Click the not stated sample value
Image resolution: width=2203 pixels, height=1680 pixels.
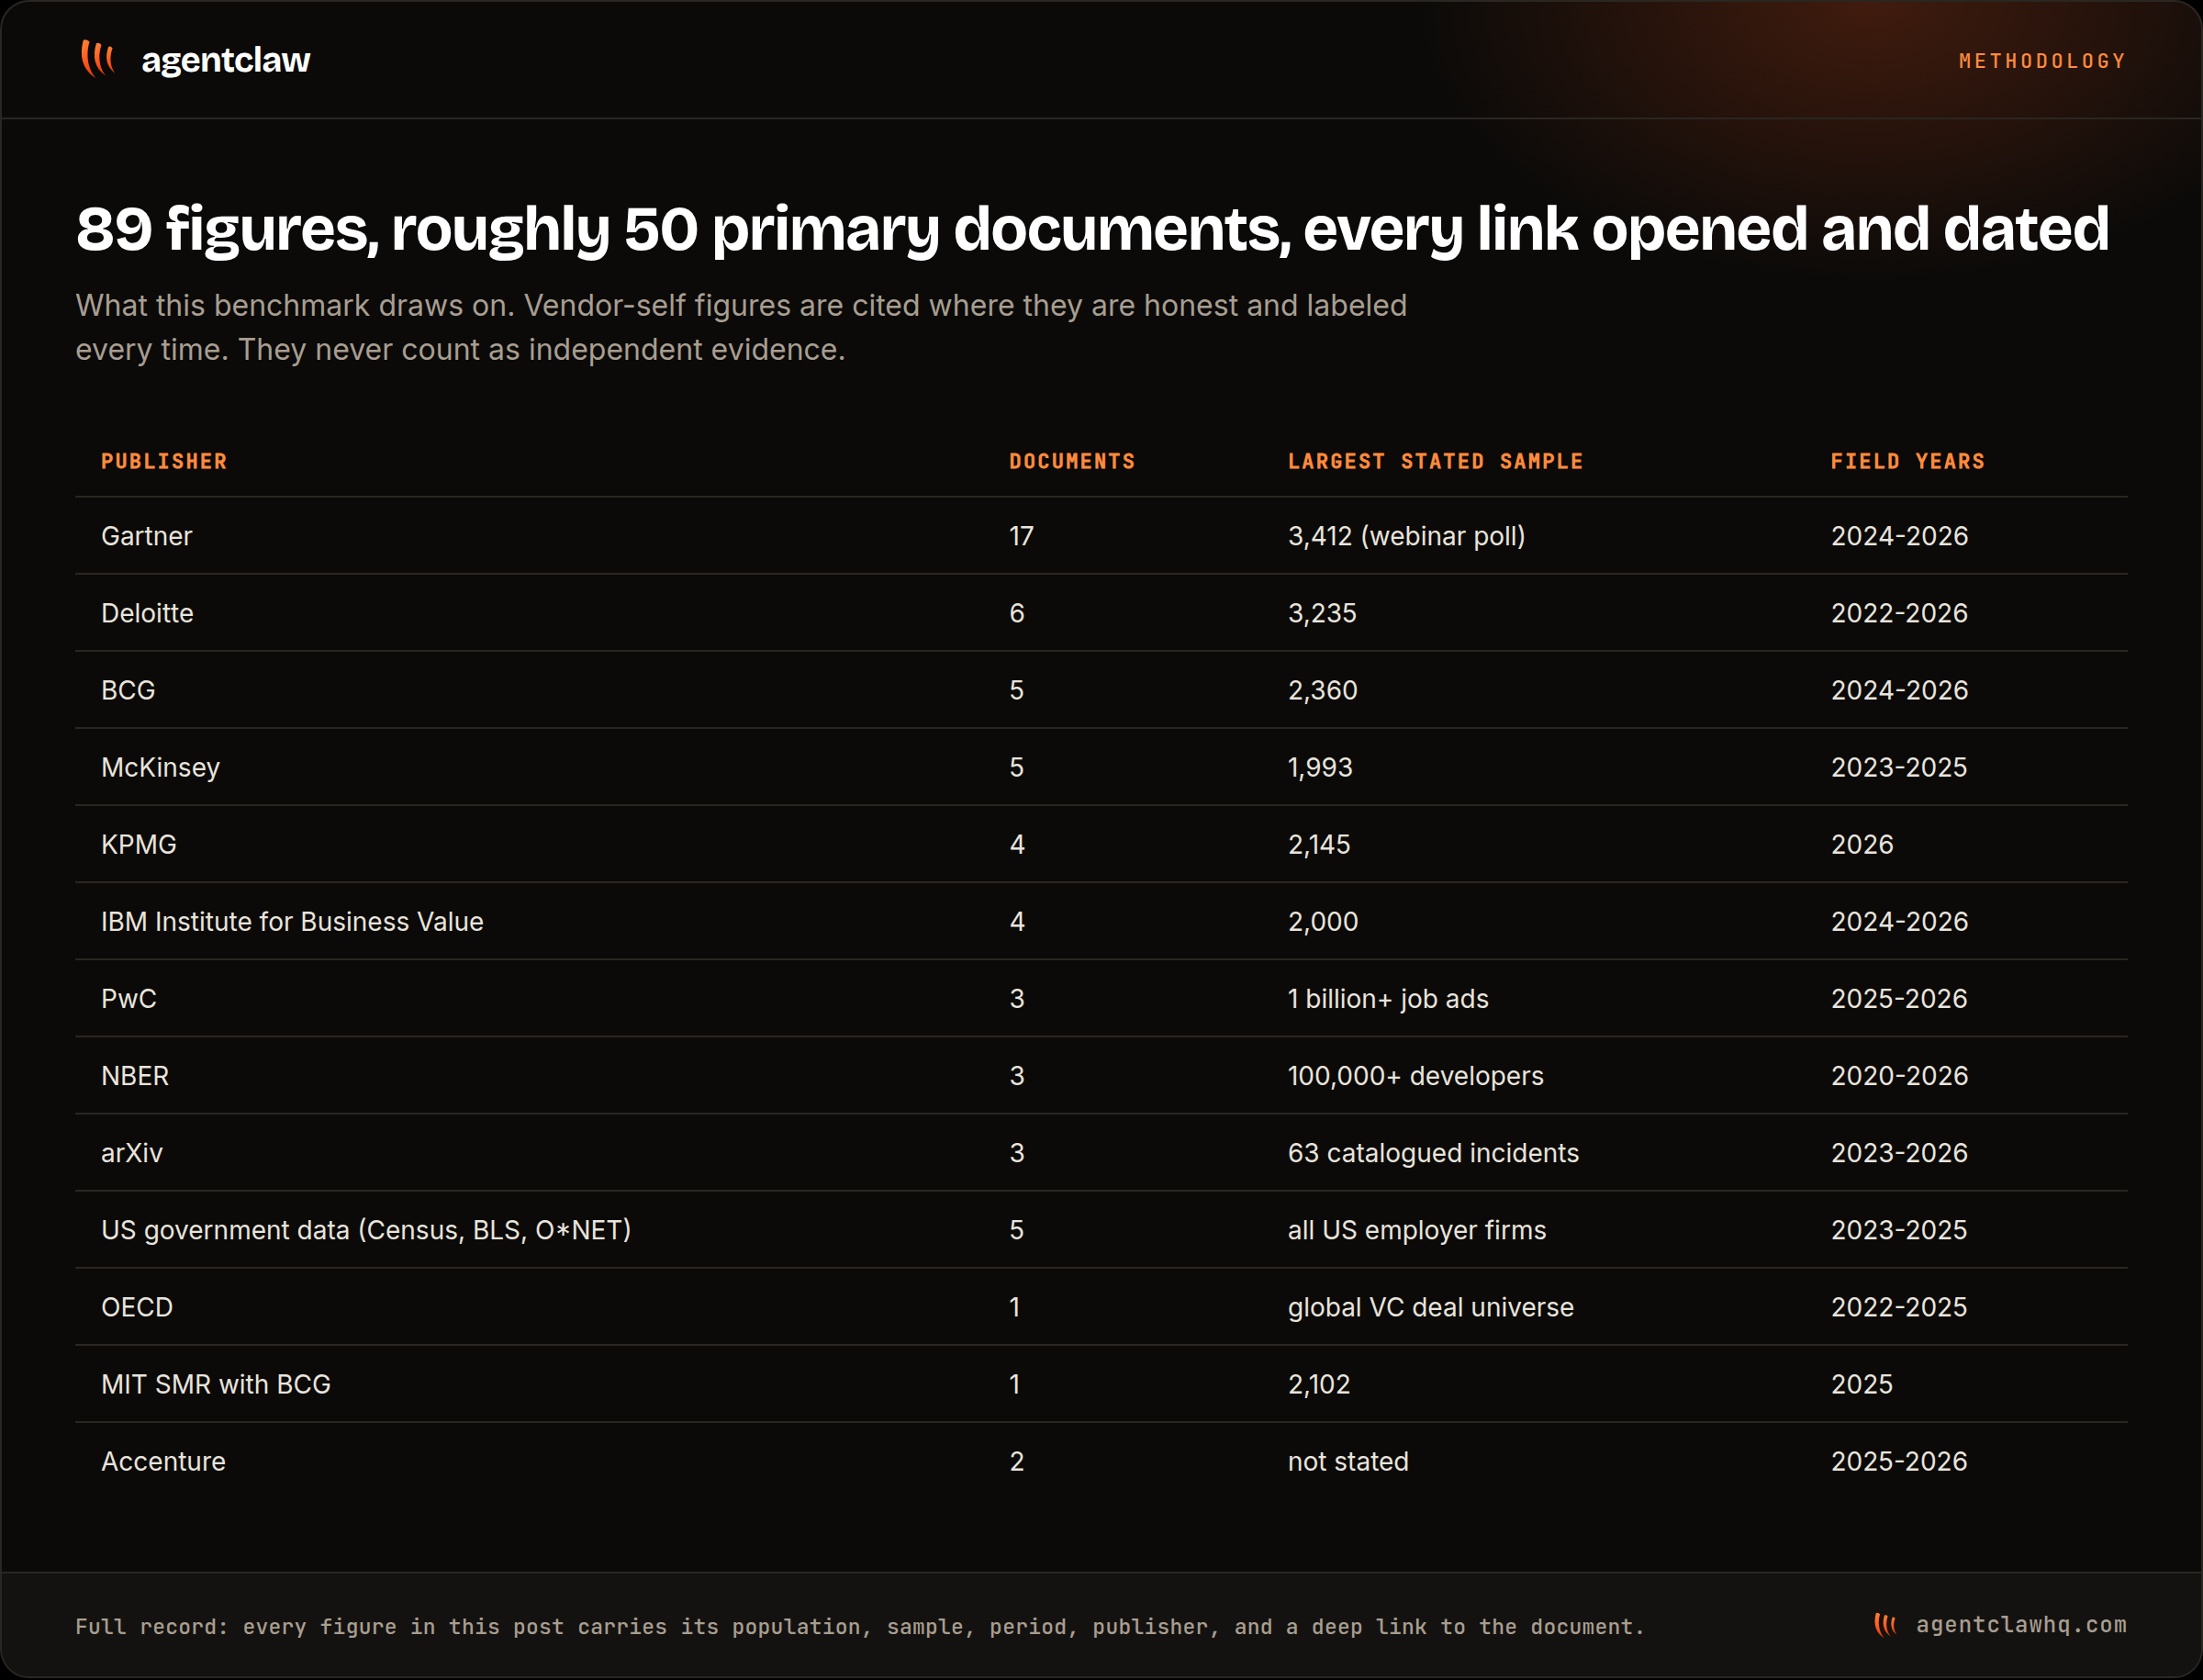1348,1461
